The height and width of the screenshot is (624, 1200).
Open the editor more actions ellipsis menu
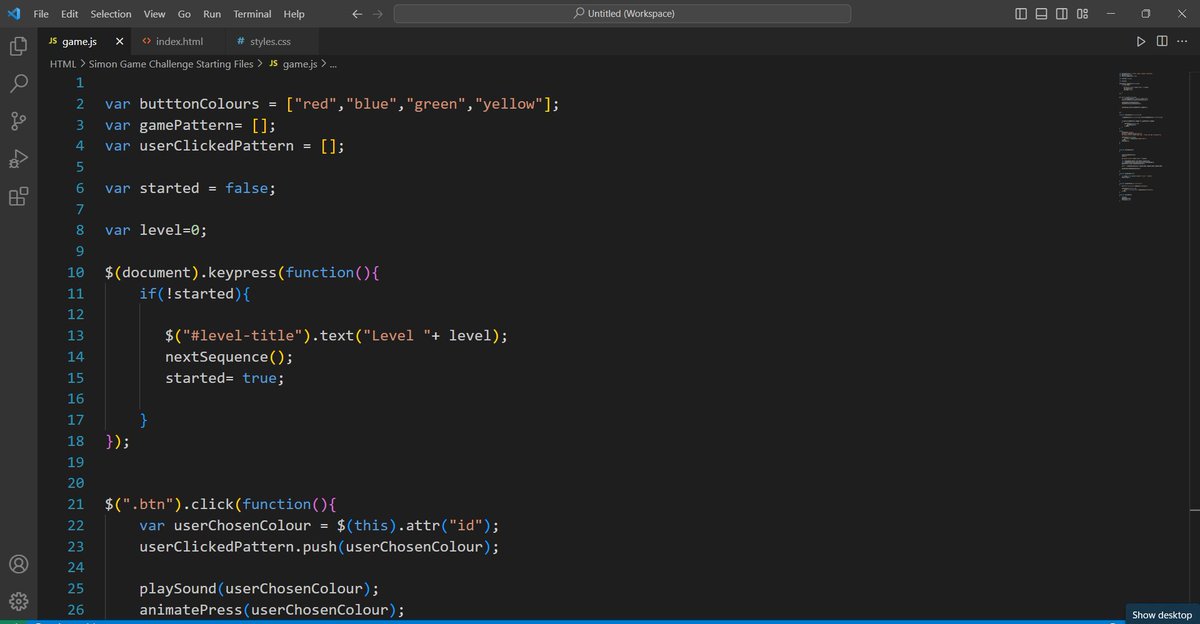point(1183,42)
